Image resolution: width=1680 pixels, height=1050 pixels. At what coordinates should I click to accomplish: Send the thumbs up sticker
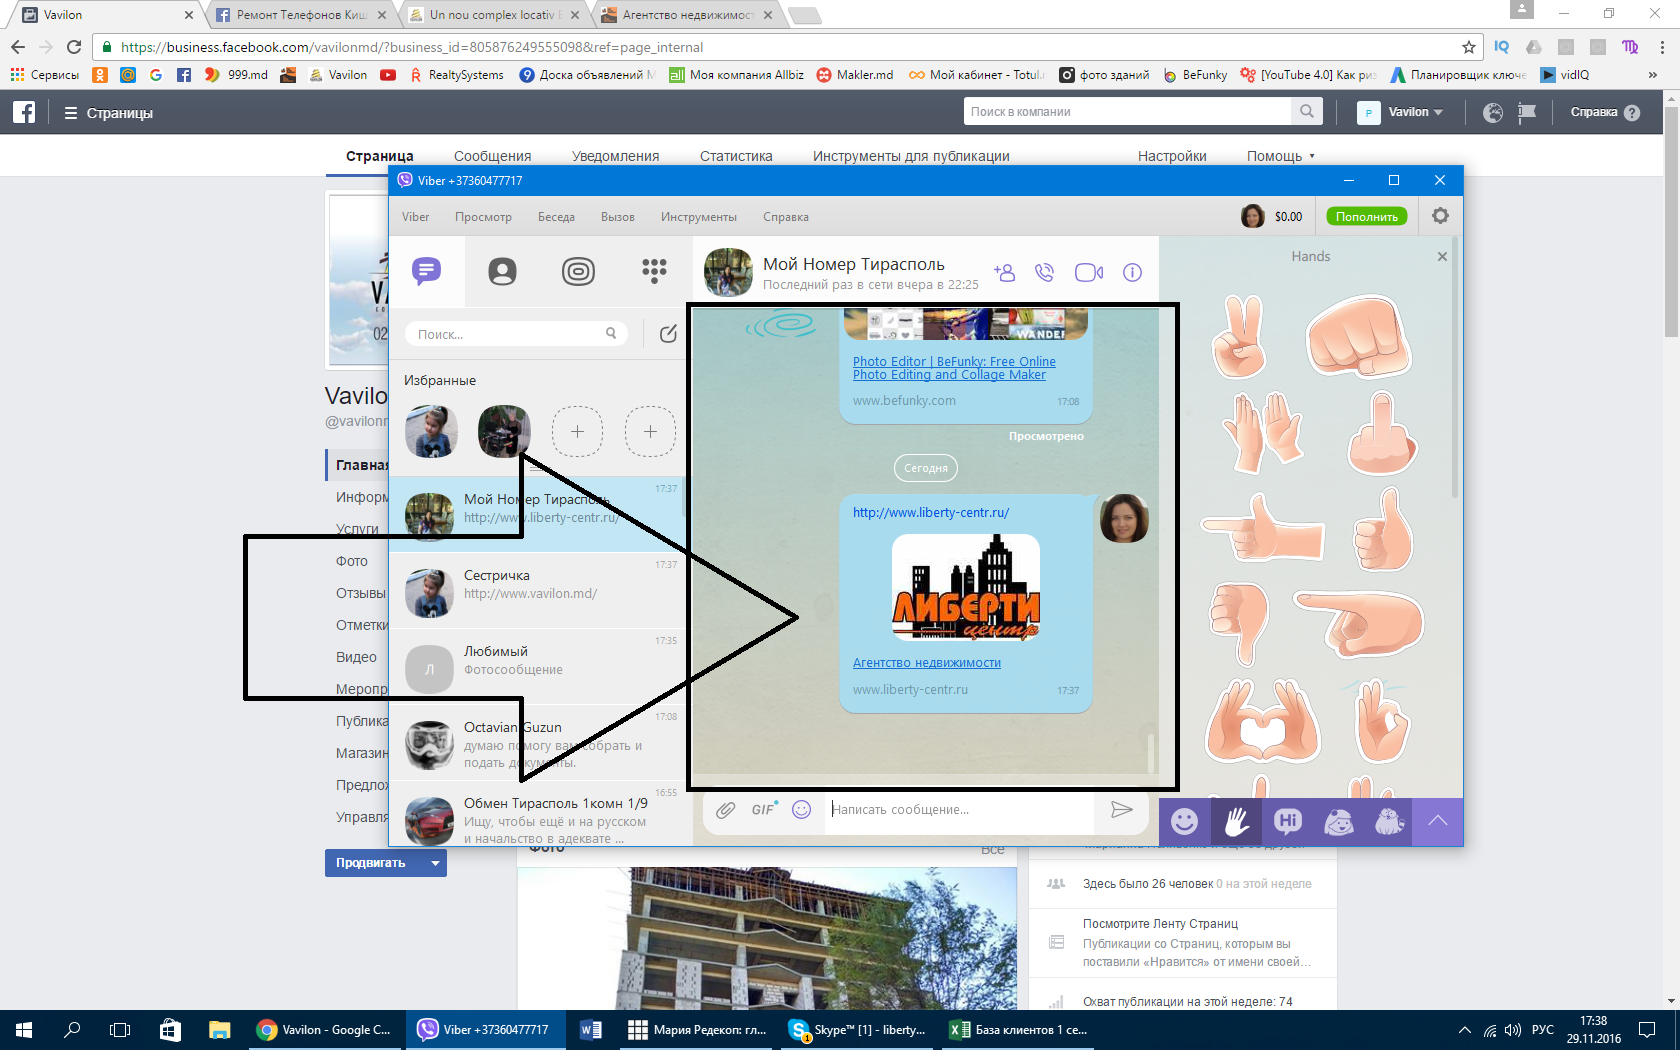click(x=1384, y=530)
